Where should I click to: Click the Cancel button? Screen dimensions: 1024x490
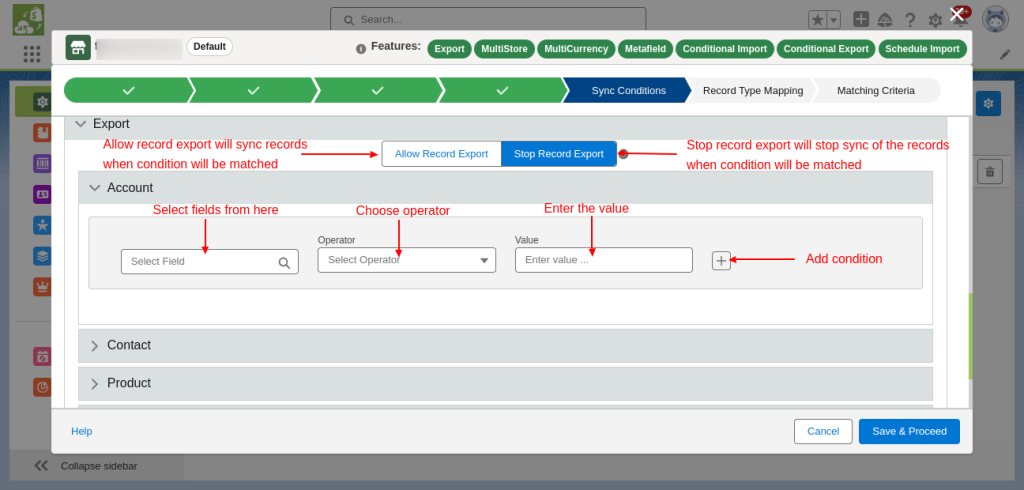(823, 431)
